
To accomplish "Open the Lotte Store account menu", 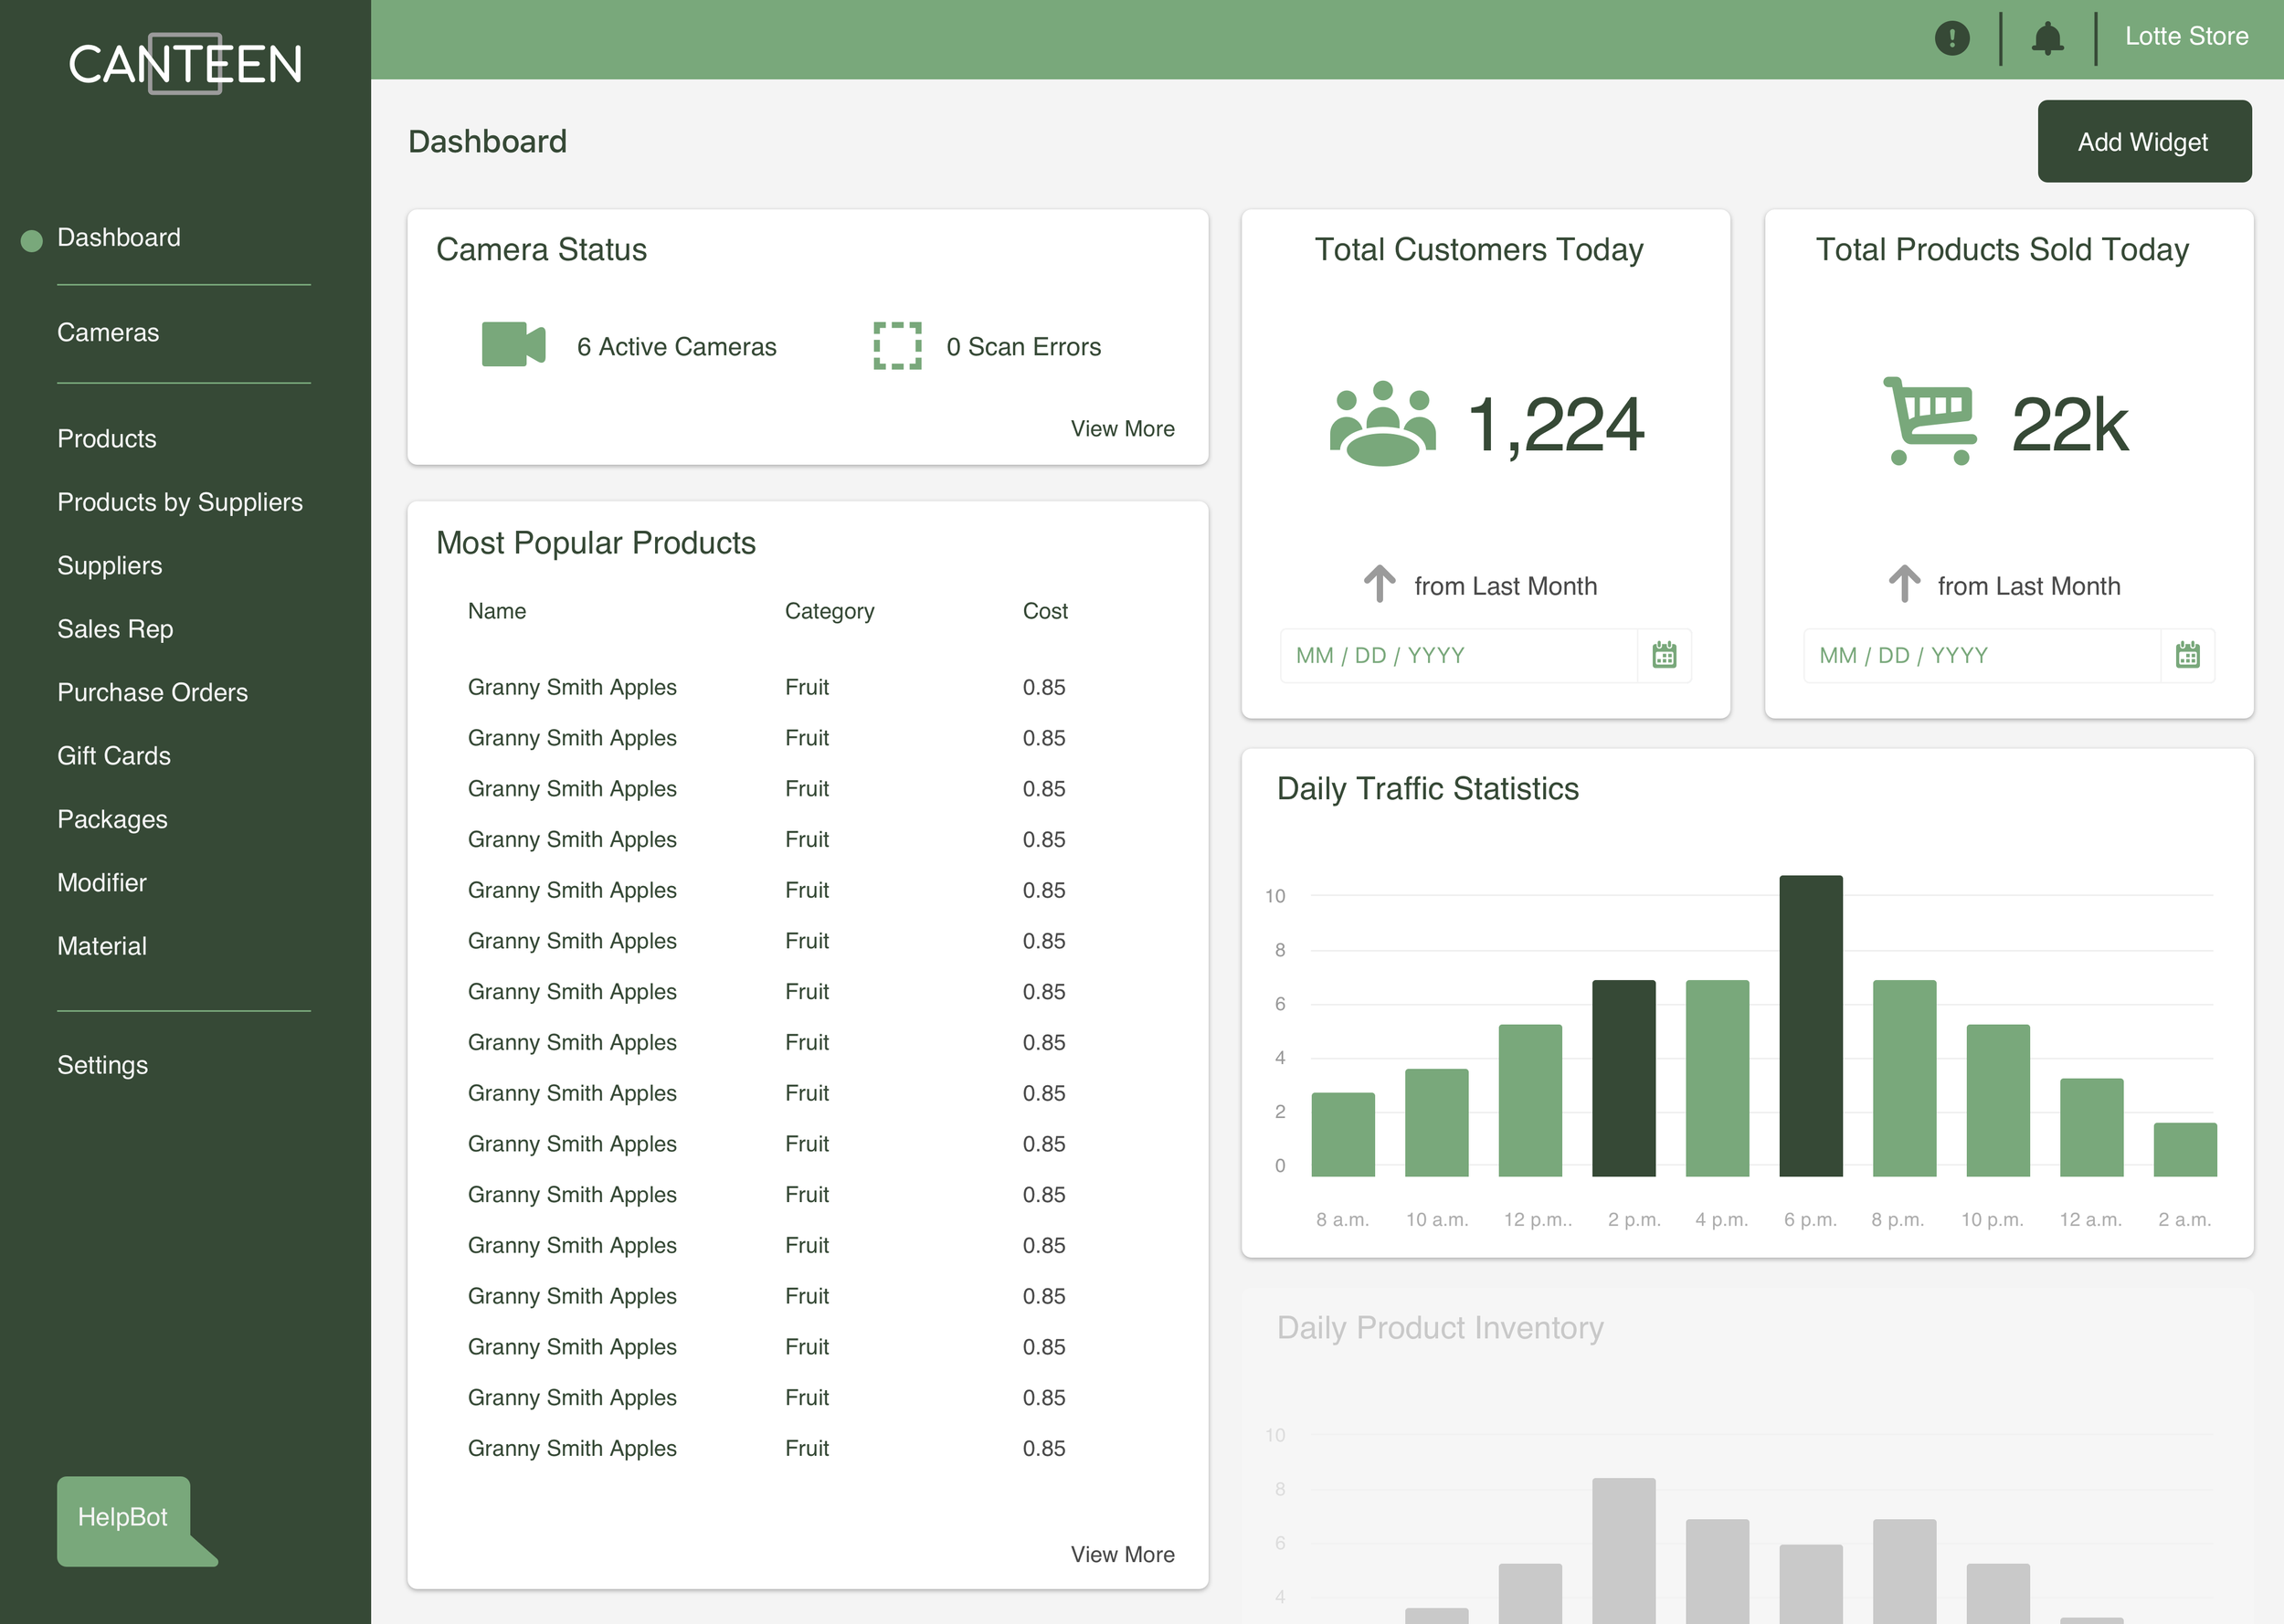I will pos(2186,37).
